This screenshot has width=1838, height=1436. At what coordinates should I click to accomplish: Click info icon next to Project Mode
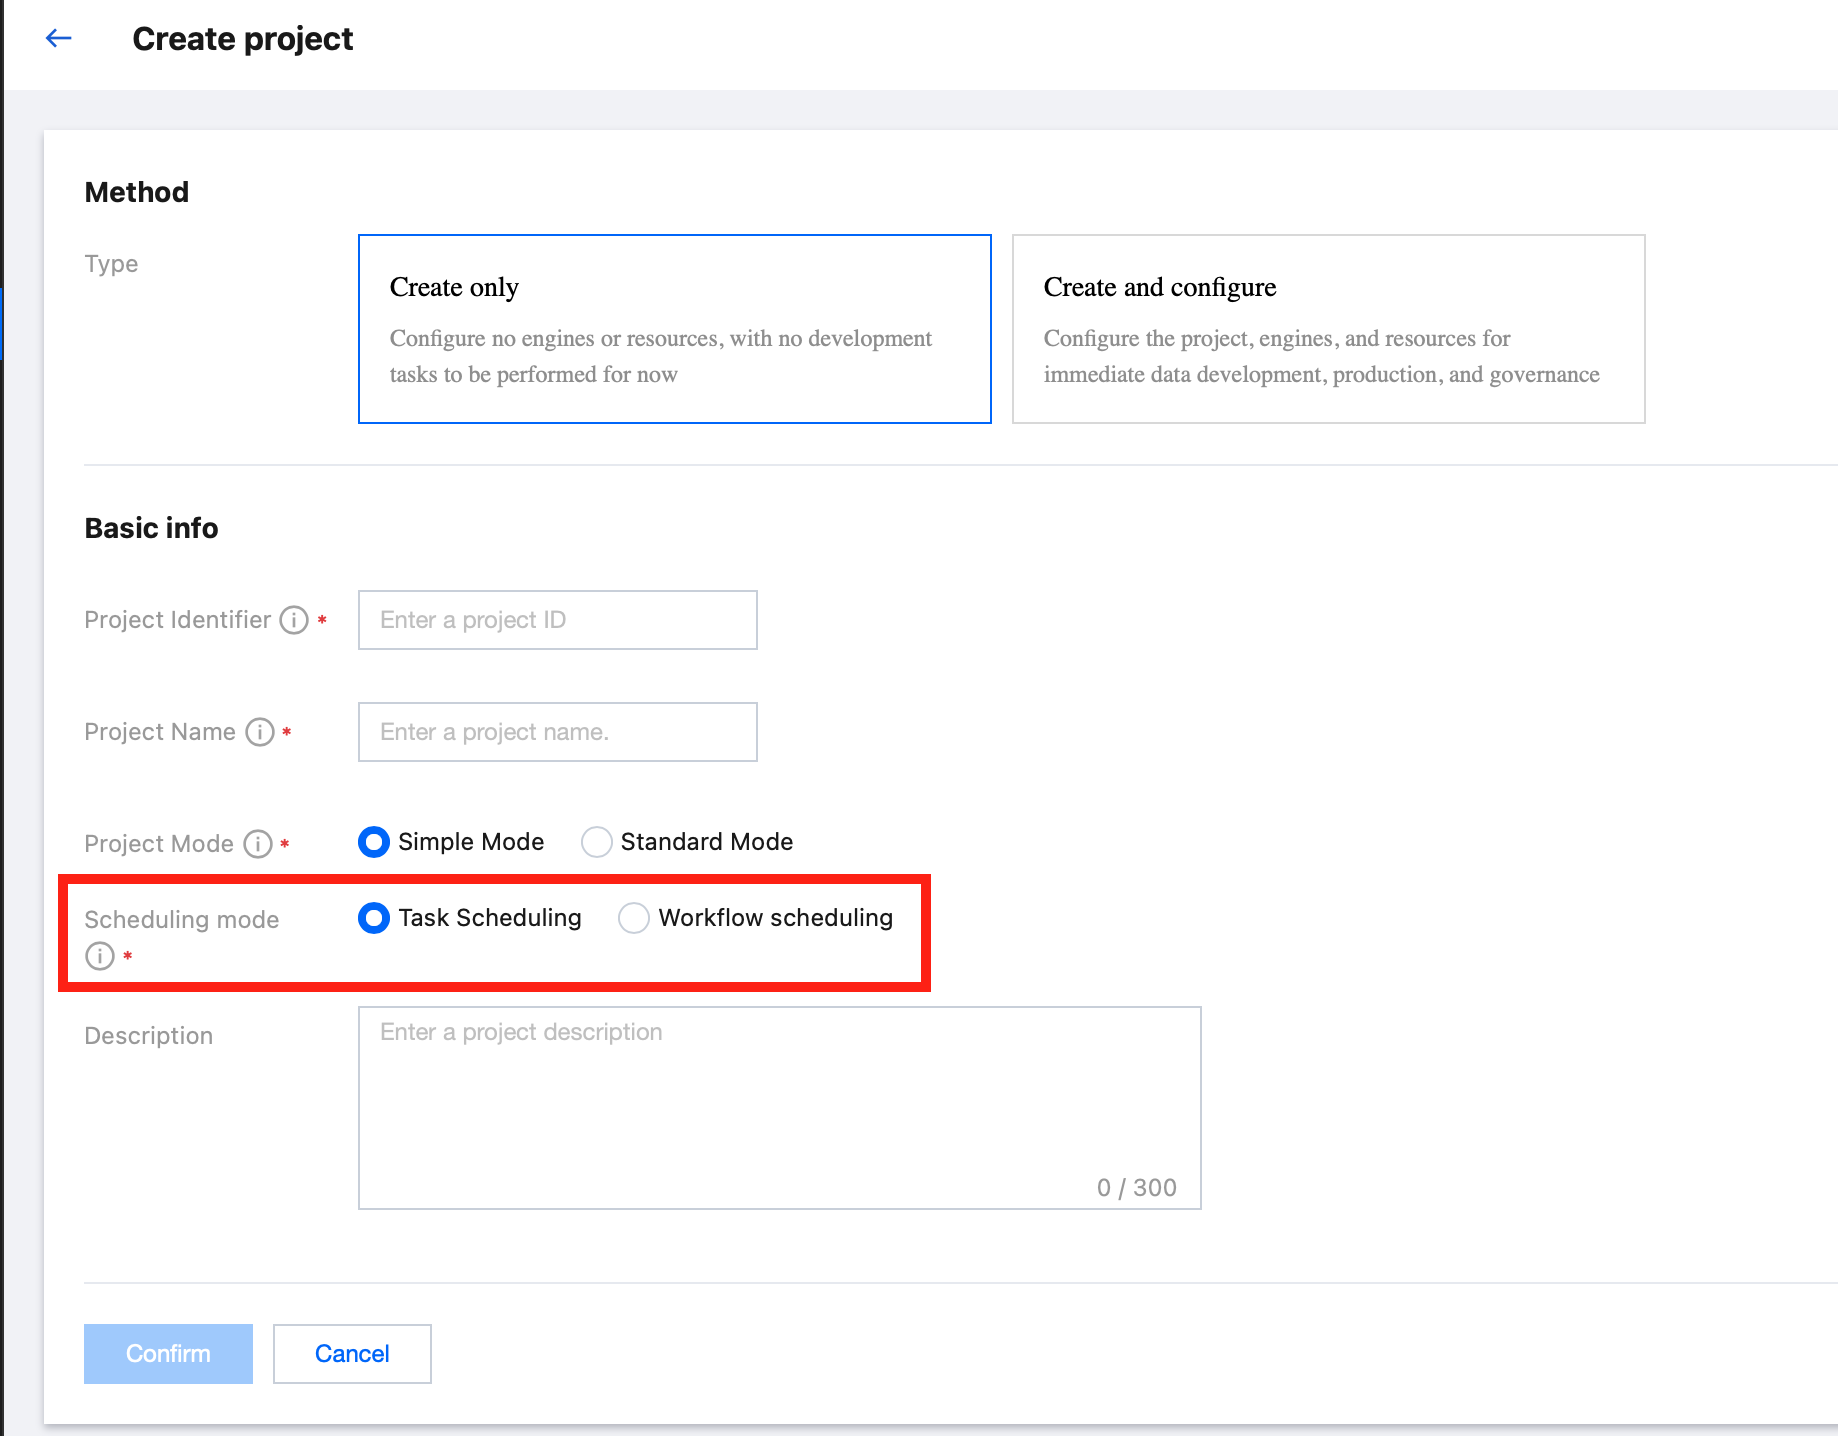point(258,844)
